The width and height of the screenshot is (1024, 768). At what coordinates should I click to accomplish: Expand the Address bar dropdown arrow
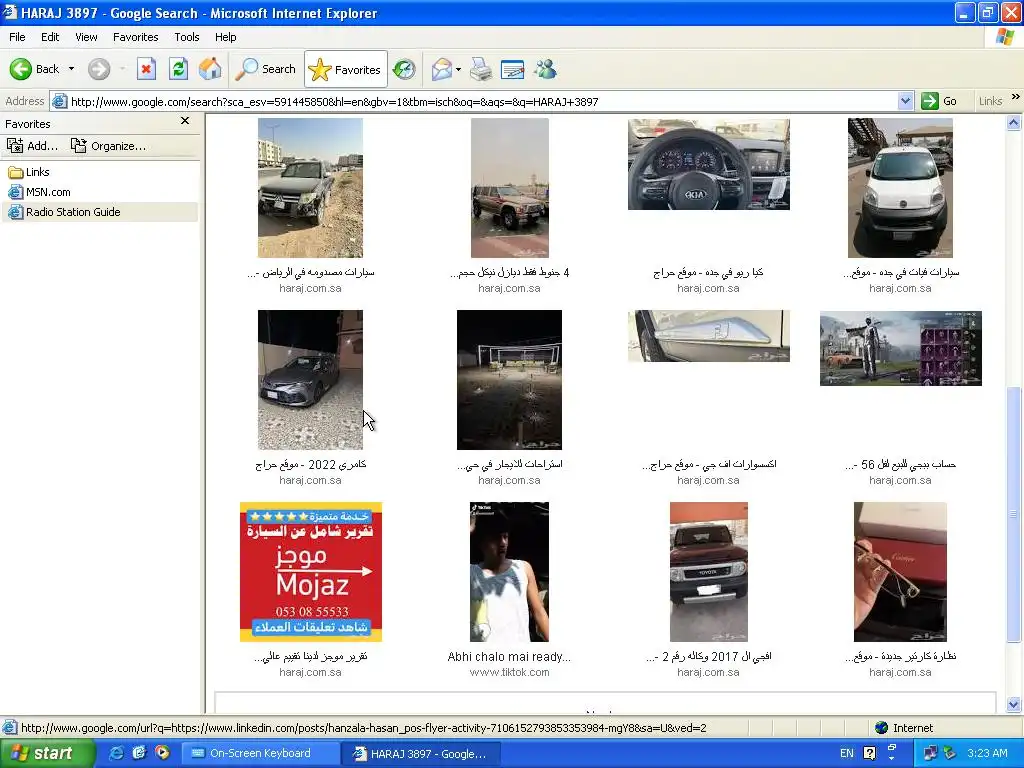[905, 101]
